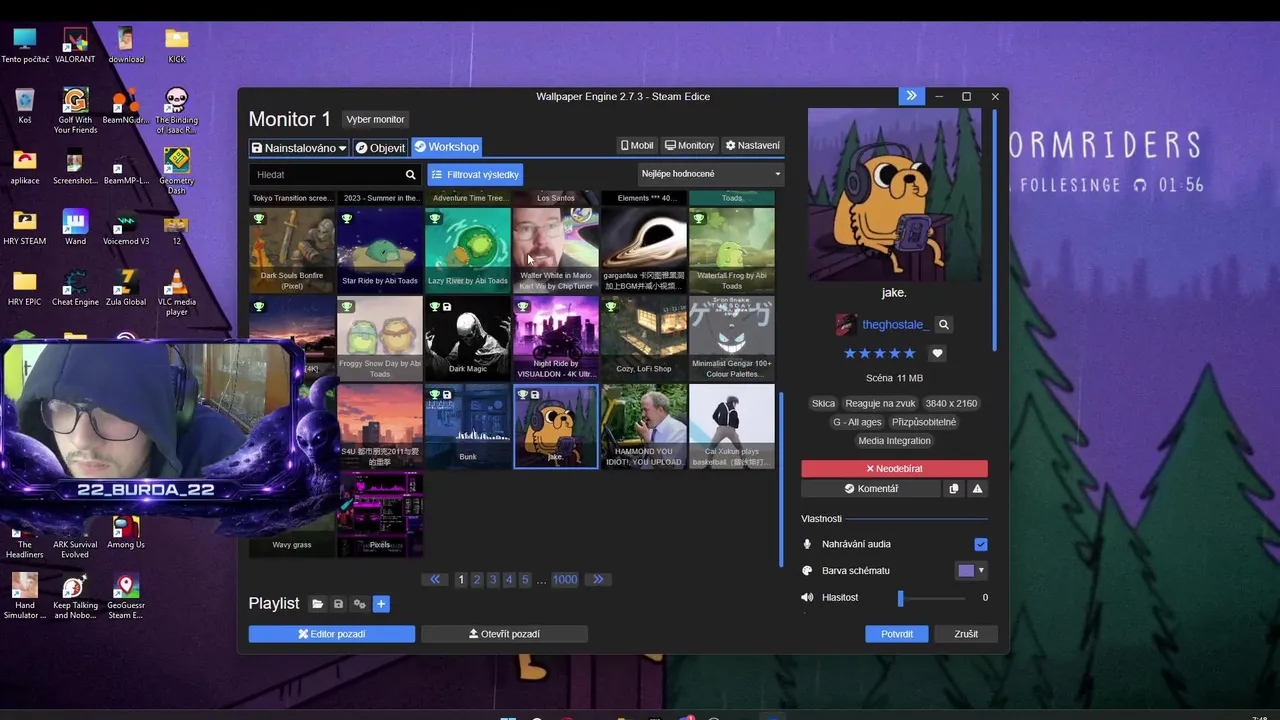Viewport: 1280px width, 720px height.
Task: Copy the wallpaper link with the copy icon
Action: (953, 489)
